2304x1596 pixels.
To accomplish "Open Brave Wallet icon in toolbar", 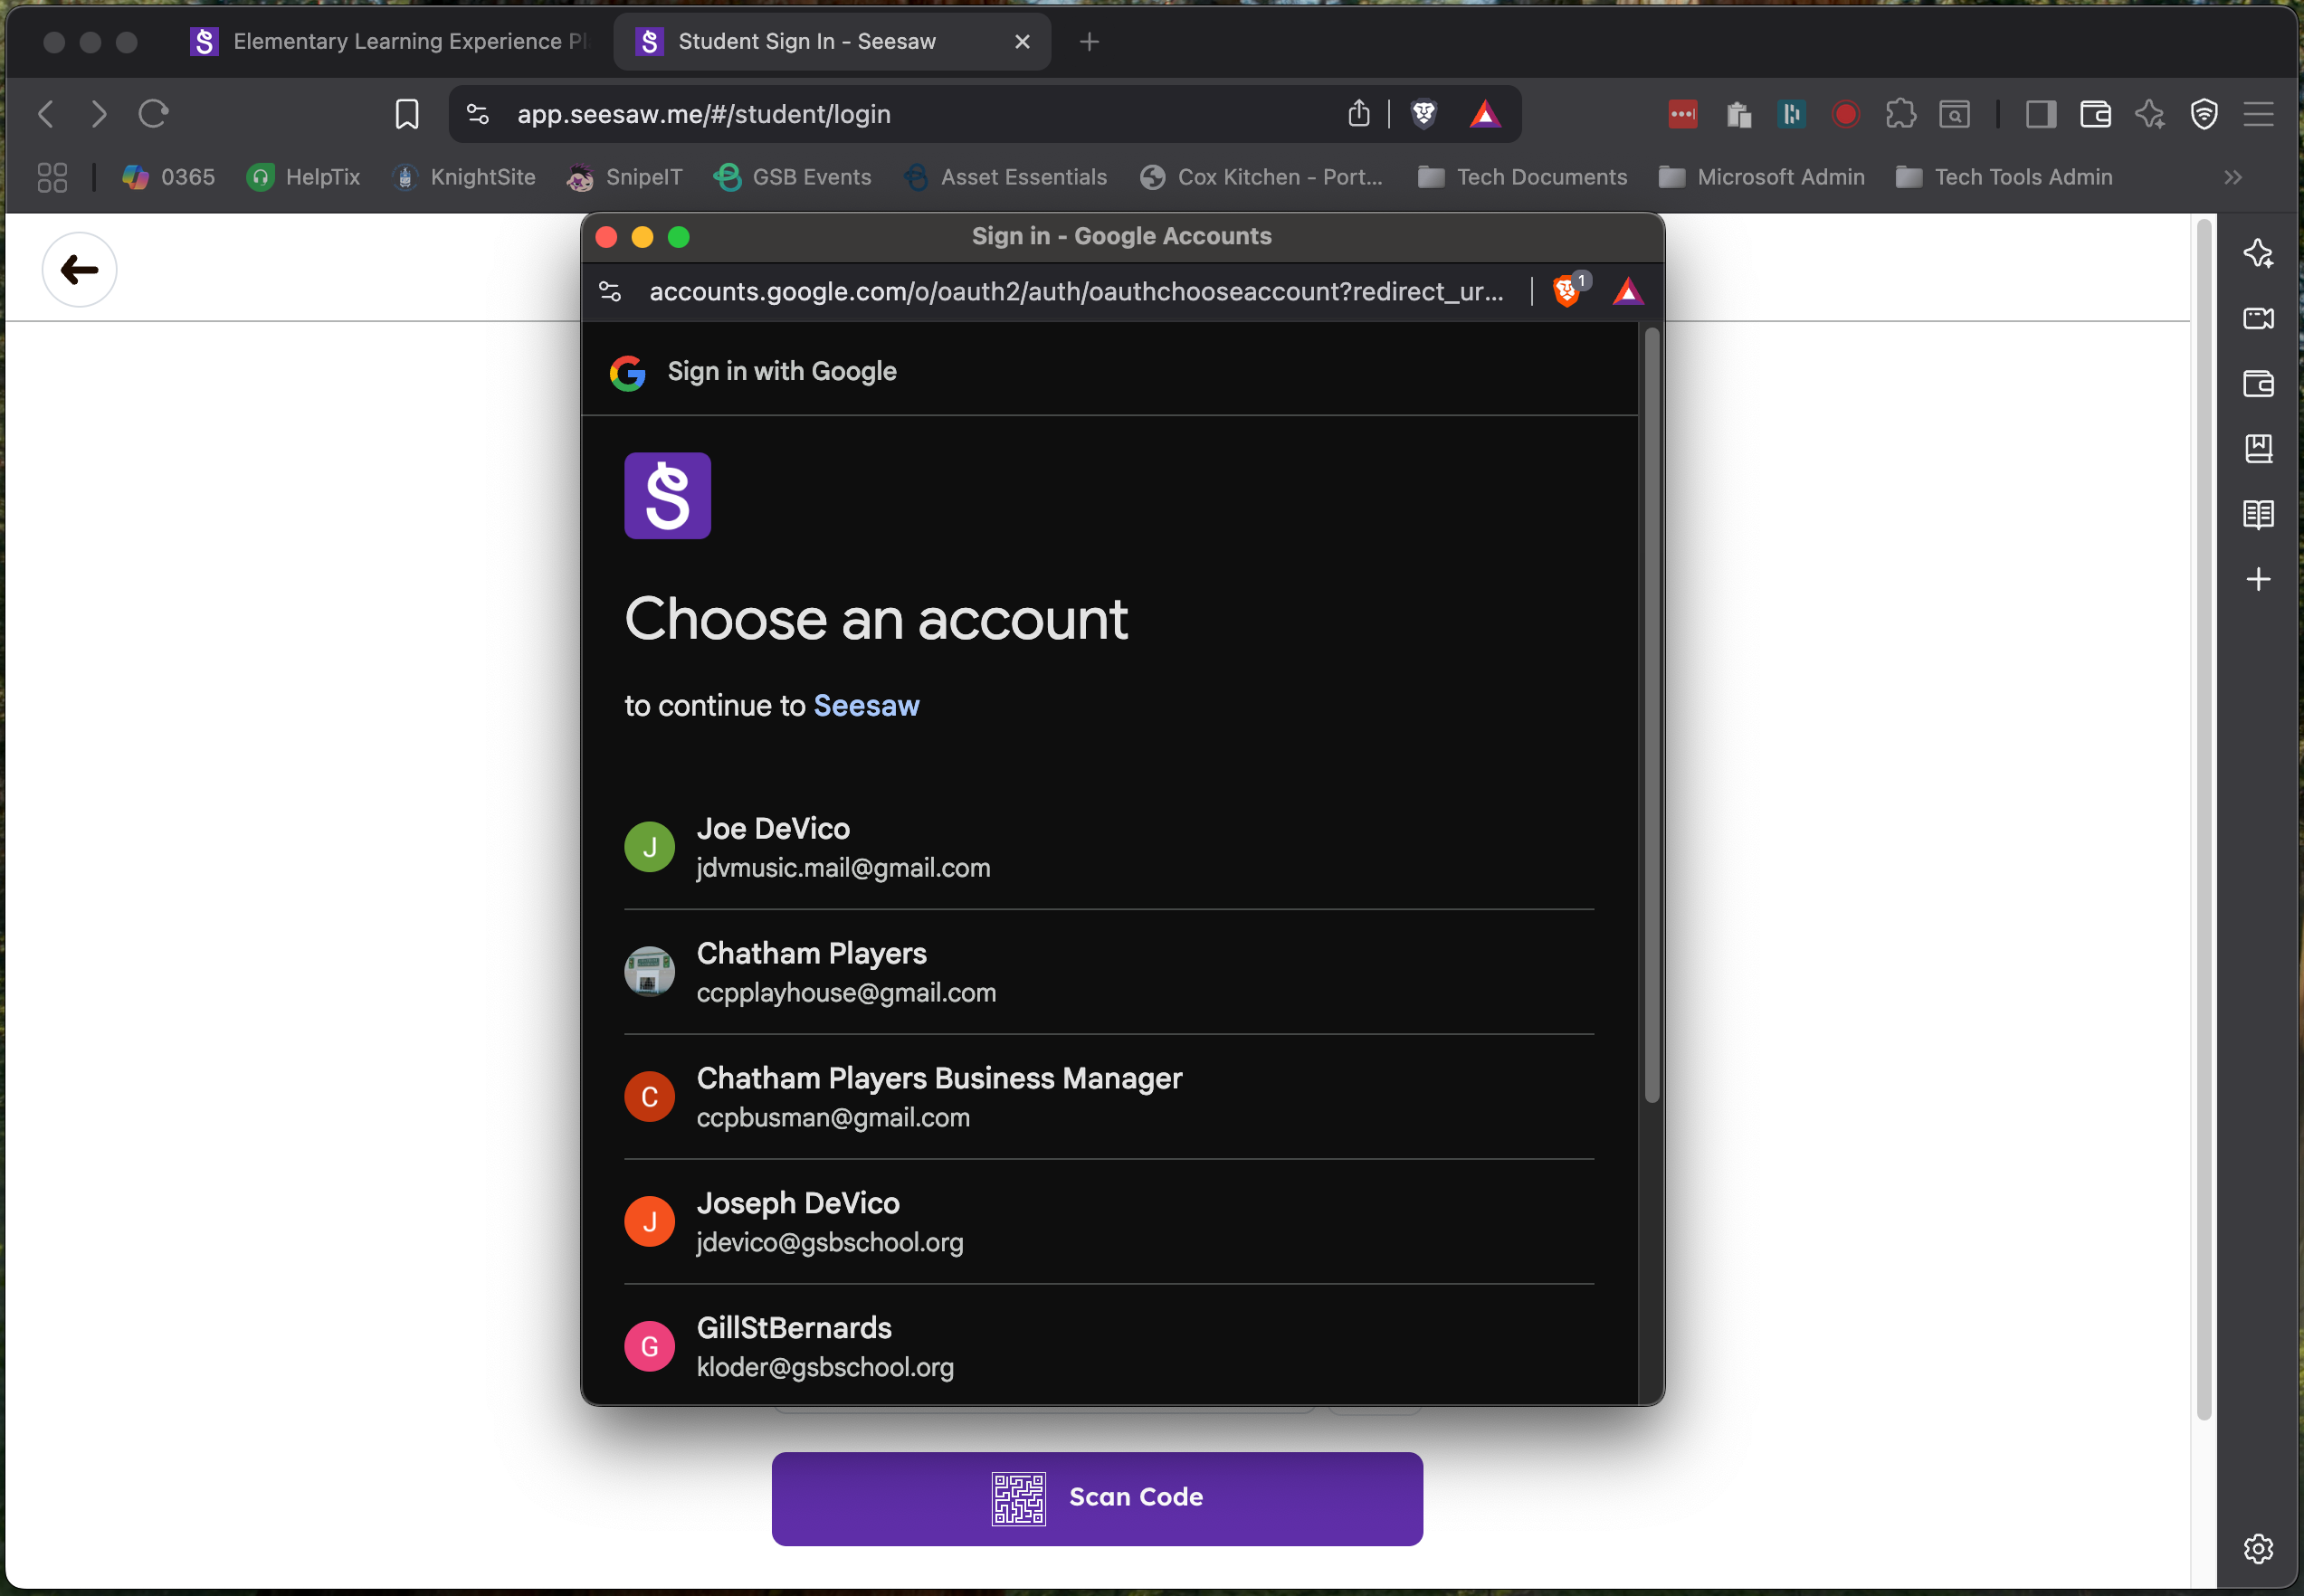I will [x=2095, y=114].
